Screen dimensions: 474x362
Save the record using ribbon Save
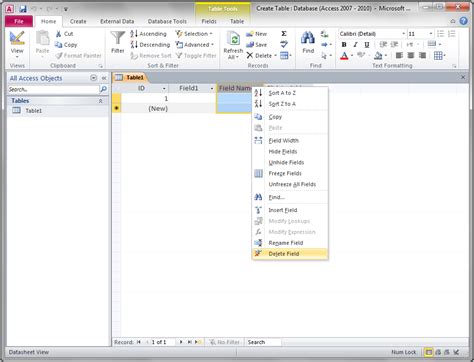tap(256, 45)
